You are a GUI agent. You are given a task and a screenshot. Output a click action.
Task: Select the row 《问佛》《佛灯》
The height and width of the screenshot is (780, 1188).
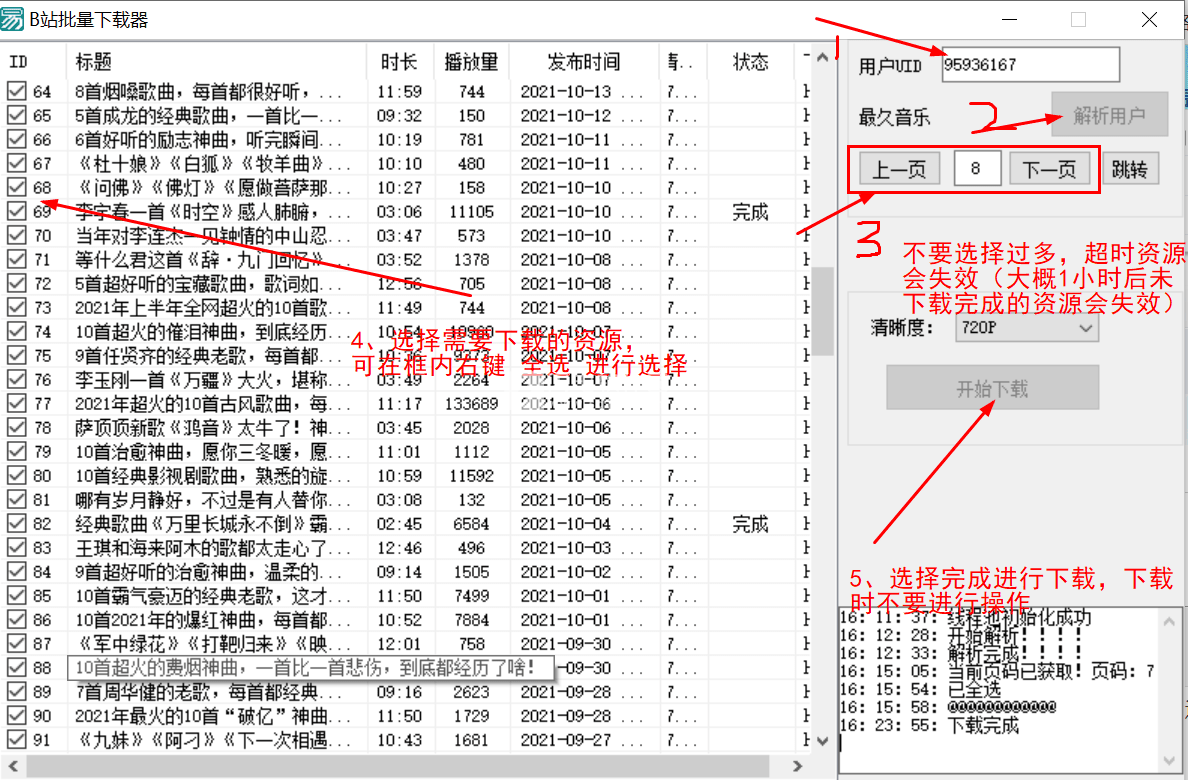405,187
